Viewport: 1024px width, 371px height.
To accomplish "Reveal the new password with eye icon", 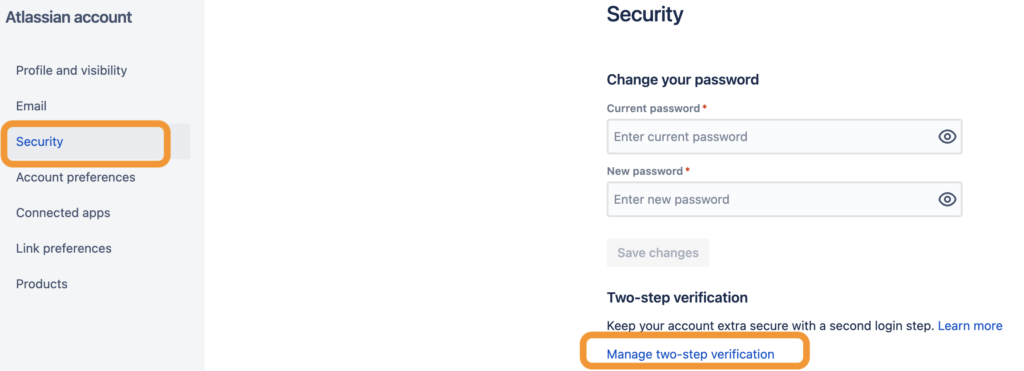I will click(x=947, y=199).
